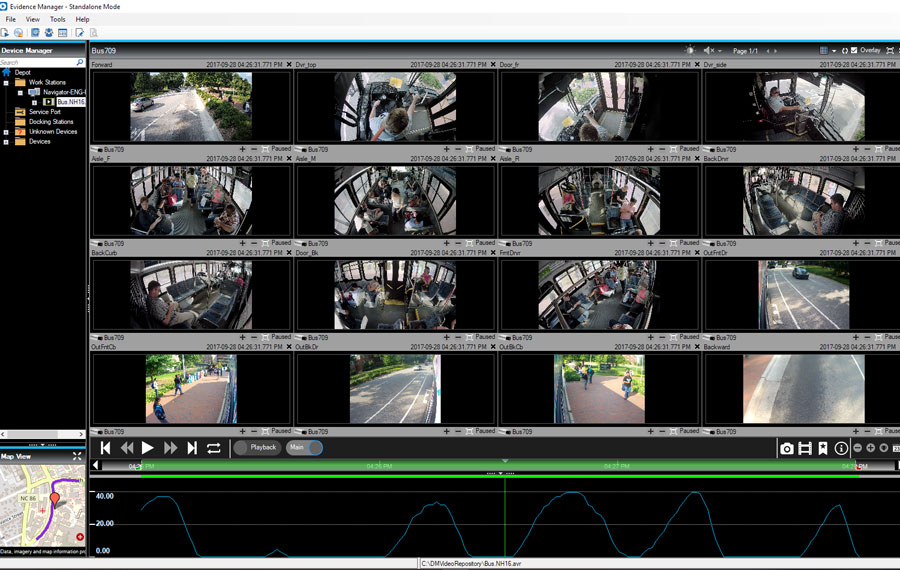This screenshot has height=570, width=900.
Task: Close the Forward camera pane
Action: (289, 65)
